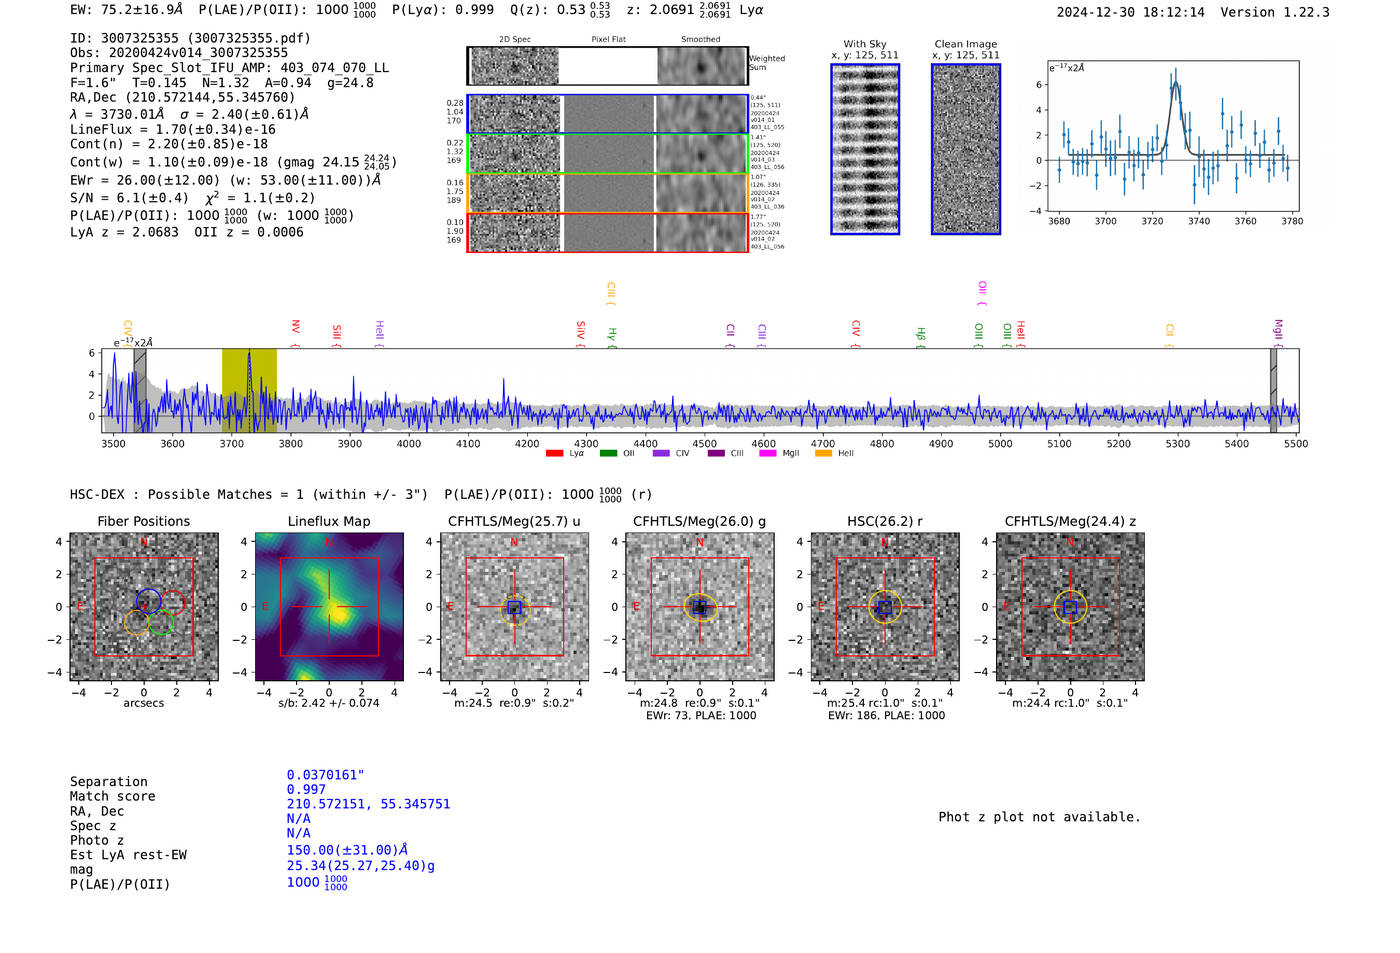Click the 'EWr: 186, PLAE: 1000' label

click(886, 715)
